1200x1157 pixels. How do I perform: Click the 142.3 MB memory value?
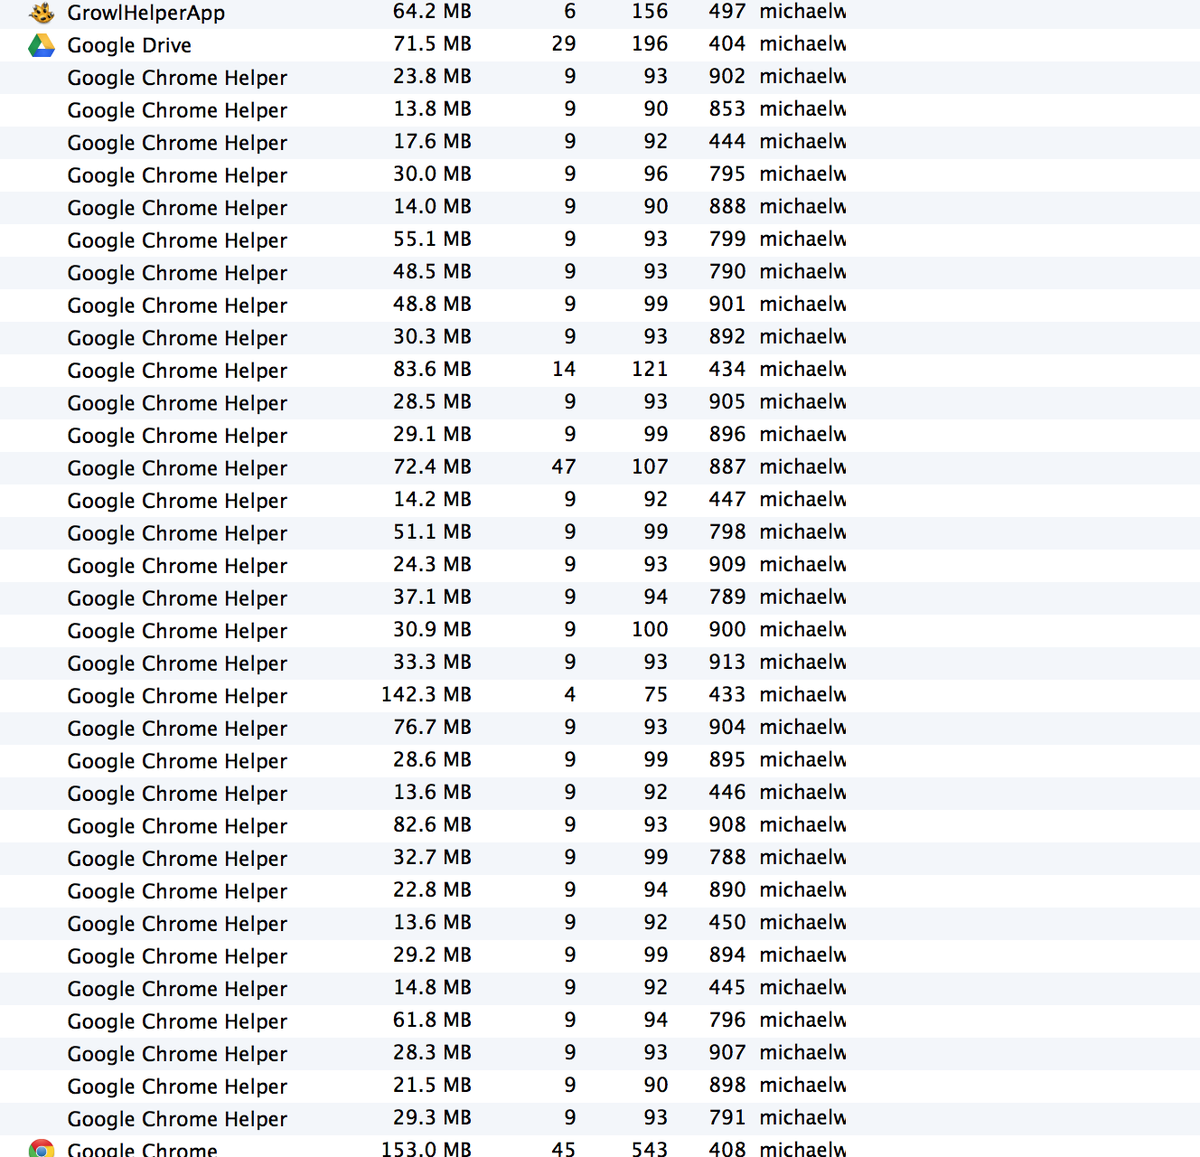tap(426, 694)
